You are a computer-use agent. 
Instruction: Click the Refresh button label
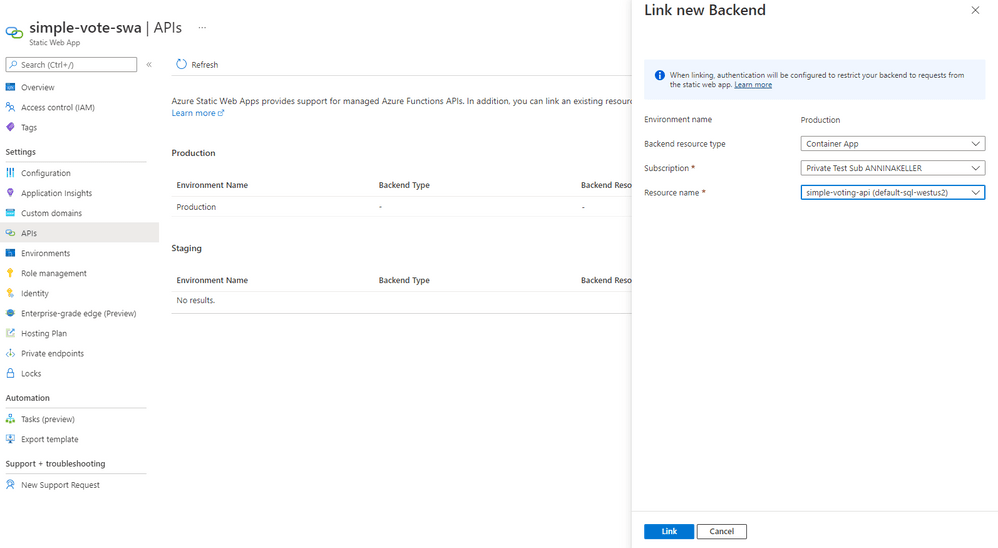coord(204,65)
